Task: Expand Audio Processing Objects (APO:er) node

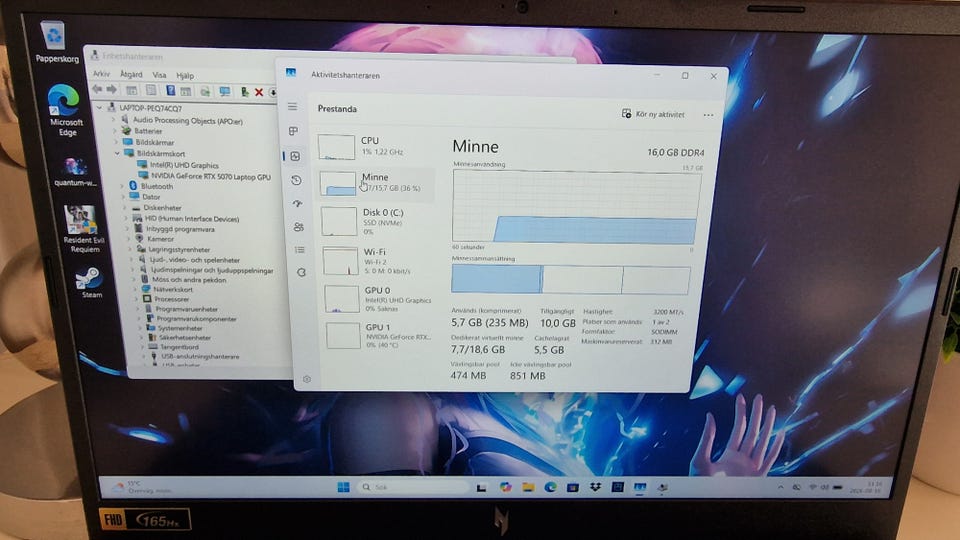Action: [x=113, y=120]
